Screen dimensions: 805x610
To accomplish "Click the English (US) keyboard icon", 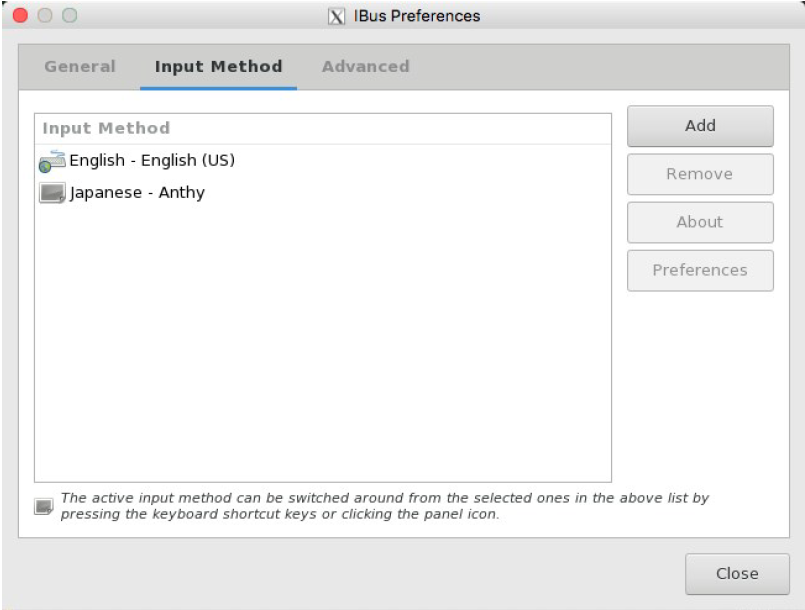I will click(x=52, y=161).
